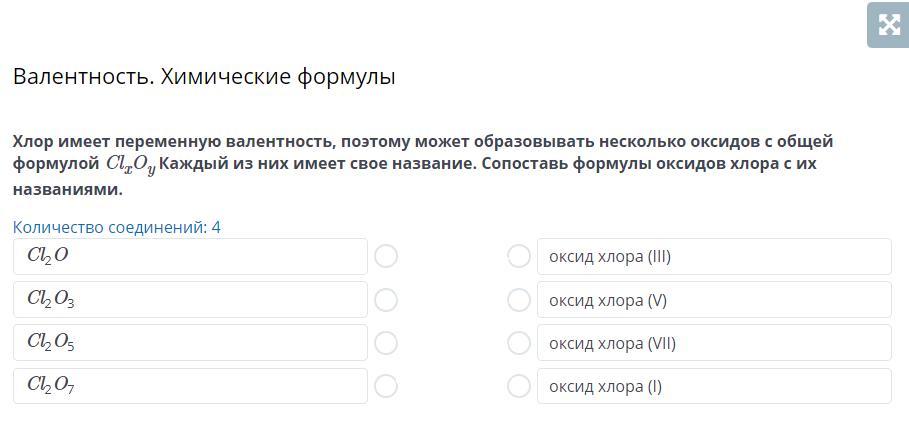The image size is (909, 426).
Task: Click the Валентность. Химические формулы heading
Action: point(204,77)
